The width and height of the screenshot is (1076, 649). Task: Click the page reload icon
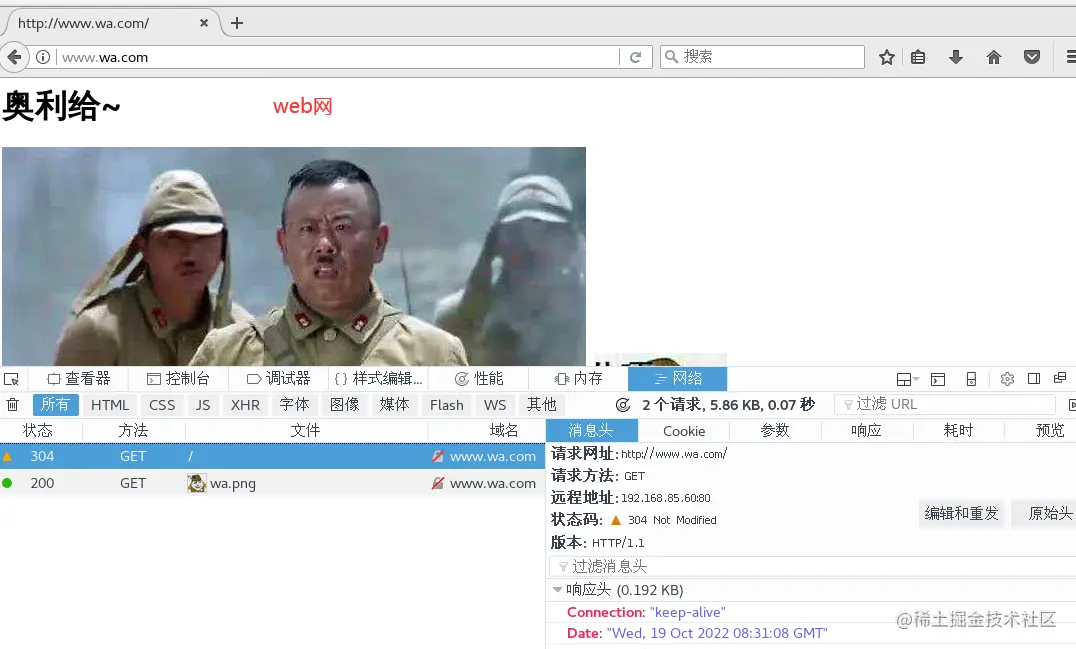pos(637,56)
